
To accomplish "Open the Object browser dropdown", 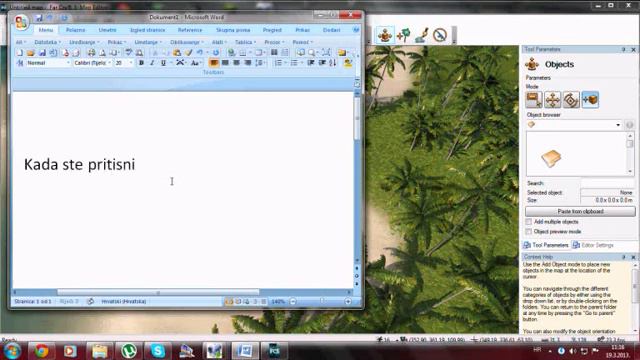I will pos(618,125).
